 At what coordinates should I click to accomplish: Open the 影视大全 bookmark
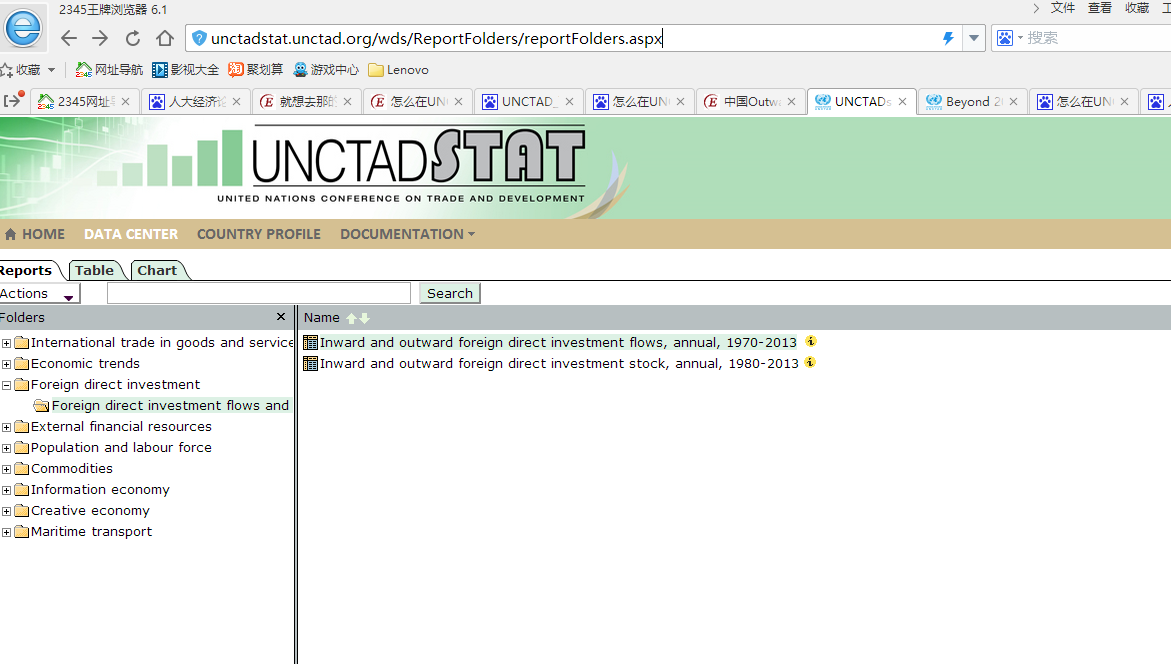pos(185,69)
